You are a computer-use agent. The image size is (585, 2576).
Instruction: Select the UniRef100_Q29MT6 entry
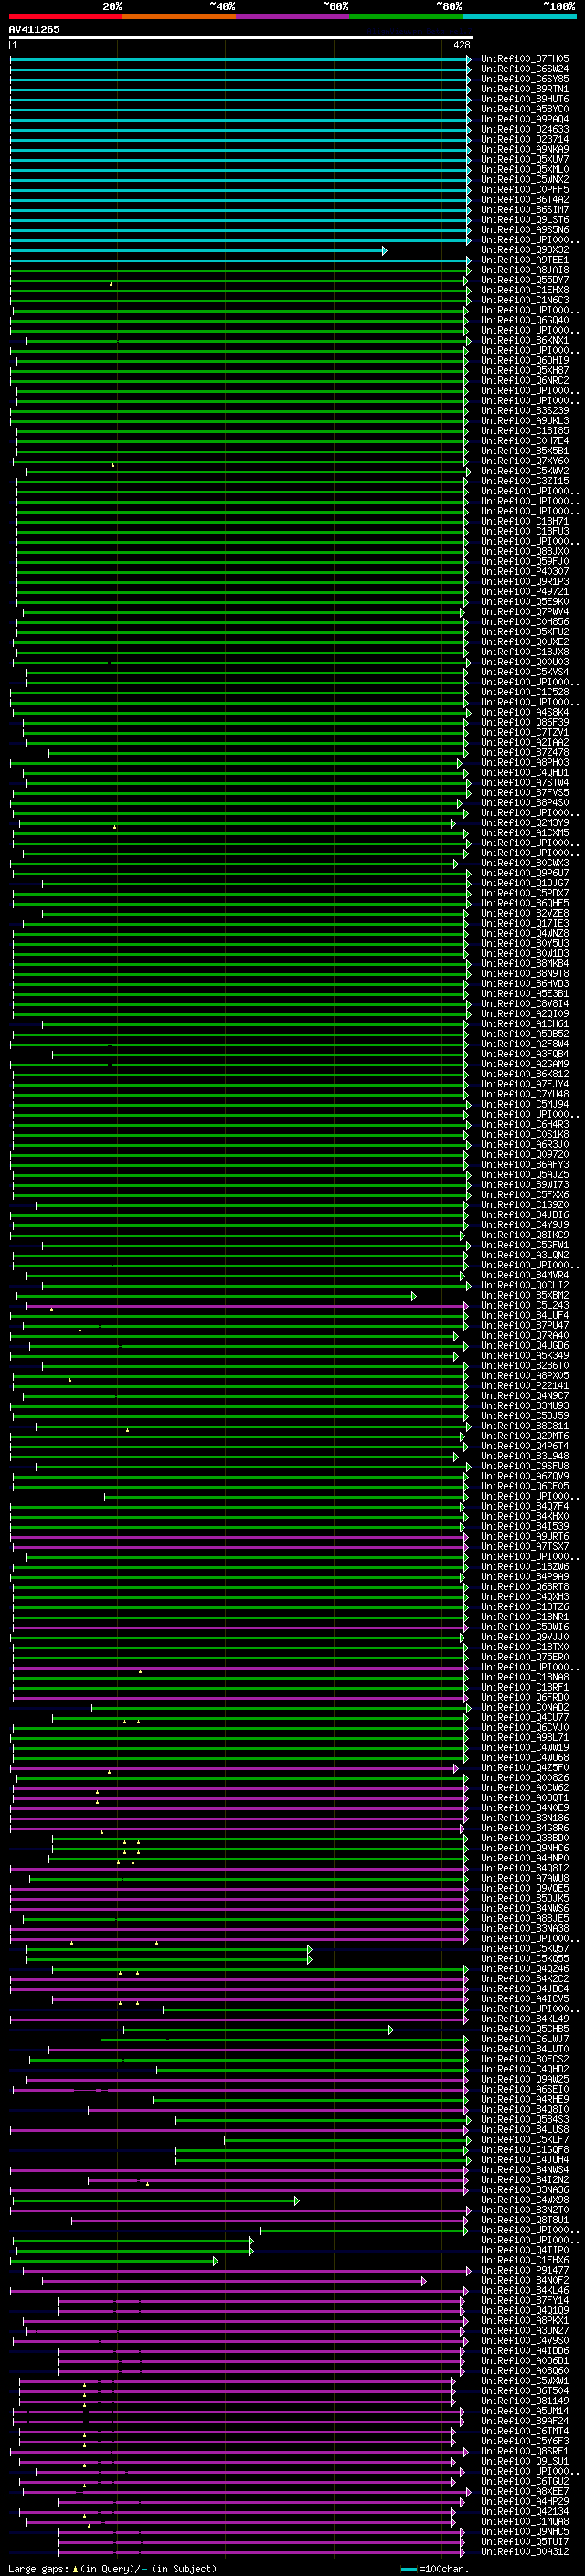pyautogui.click(x=525, y=1437)
